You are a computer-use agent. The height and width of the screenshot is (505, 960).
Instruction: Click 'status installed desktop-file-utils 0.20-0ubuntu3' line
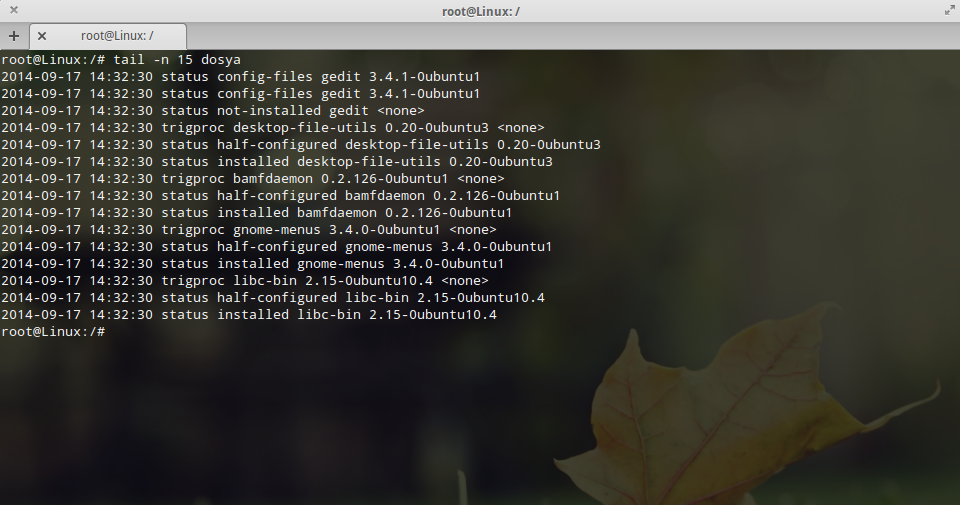coord(277,162)
